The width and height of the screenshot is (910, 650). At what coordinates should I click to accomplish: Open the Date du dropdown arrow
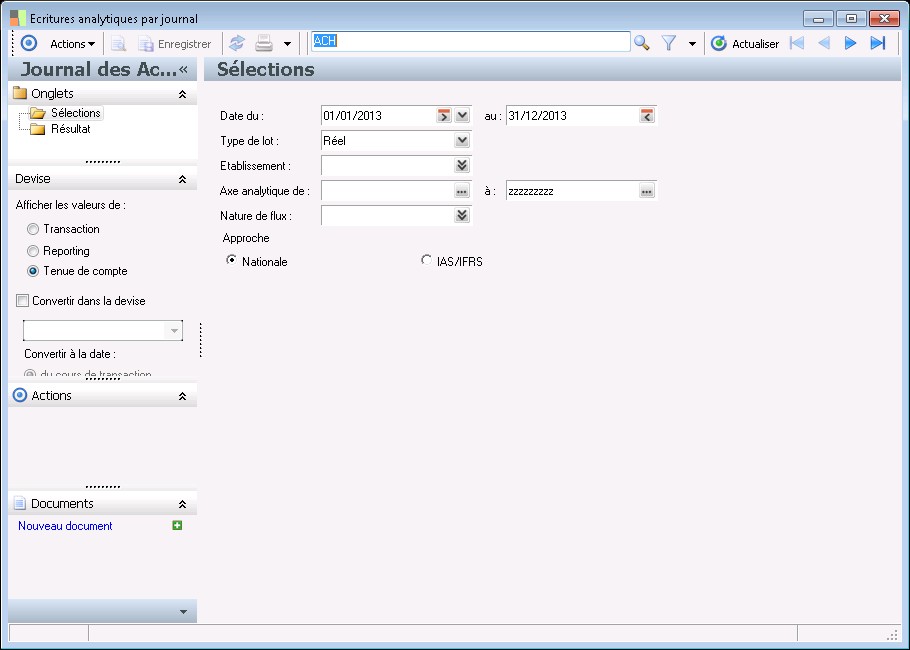pyautogui.click(x=462, y=115)
